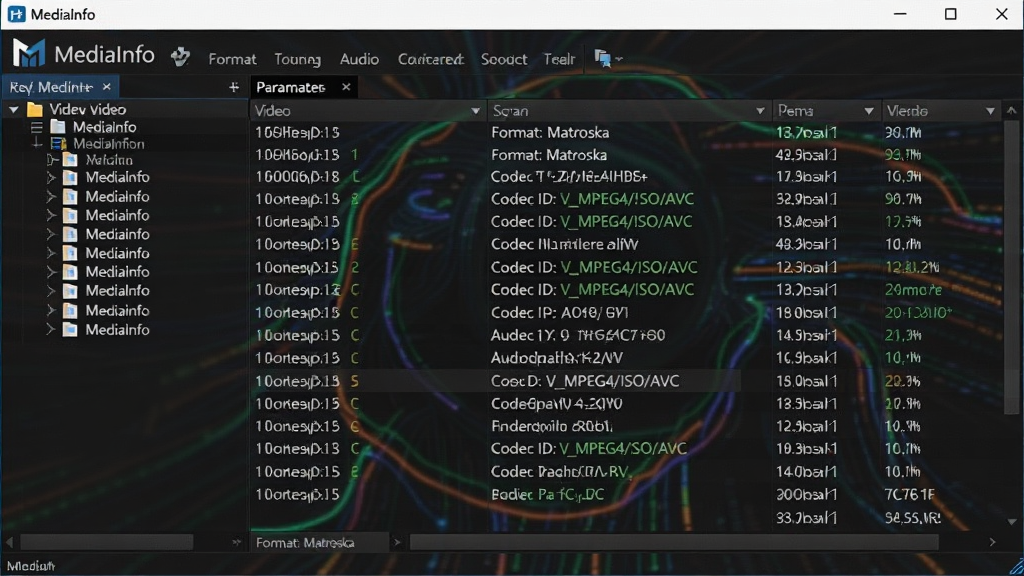1024x576 pixels.
Task: Select the Malciun tree item
Action: 109,160
